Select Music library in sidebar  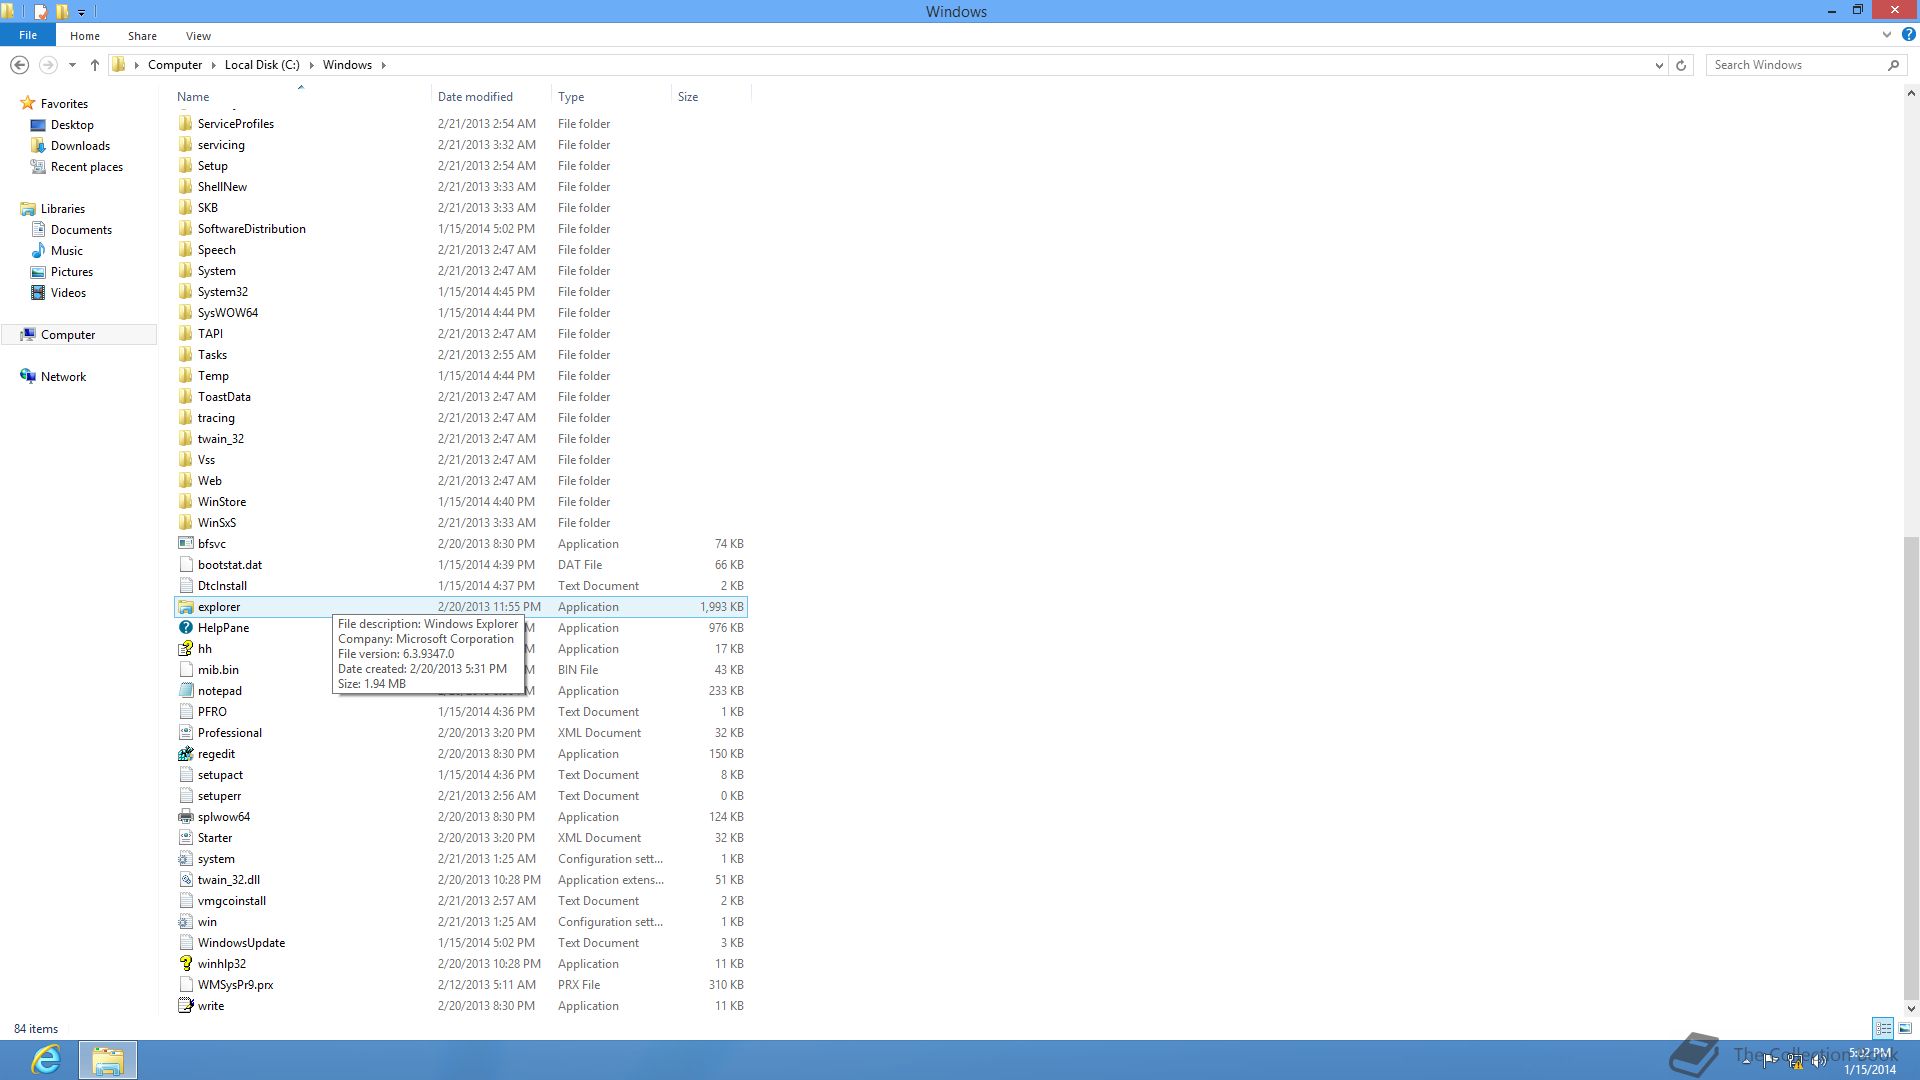67,251
